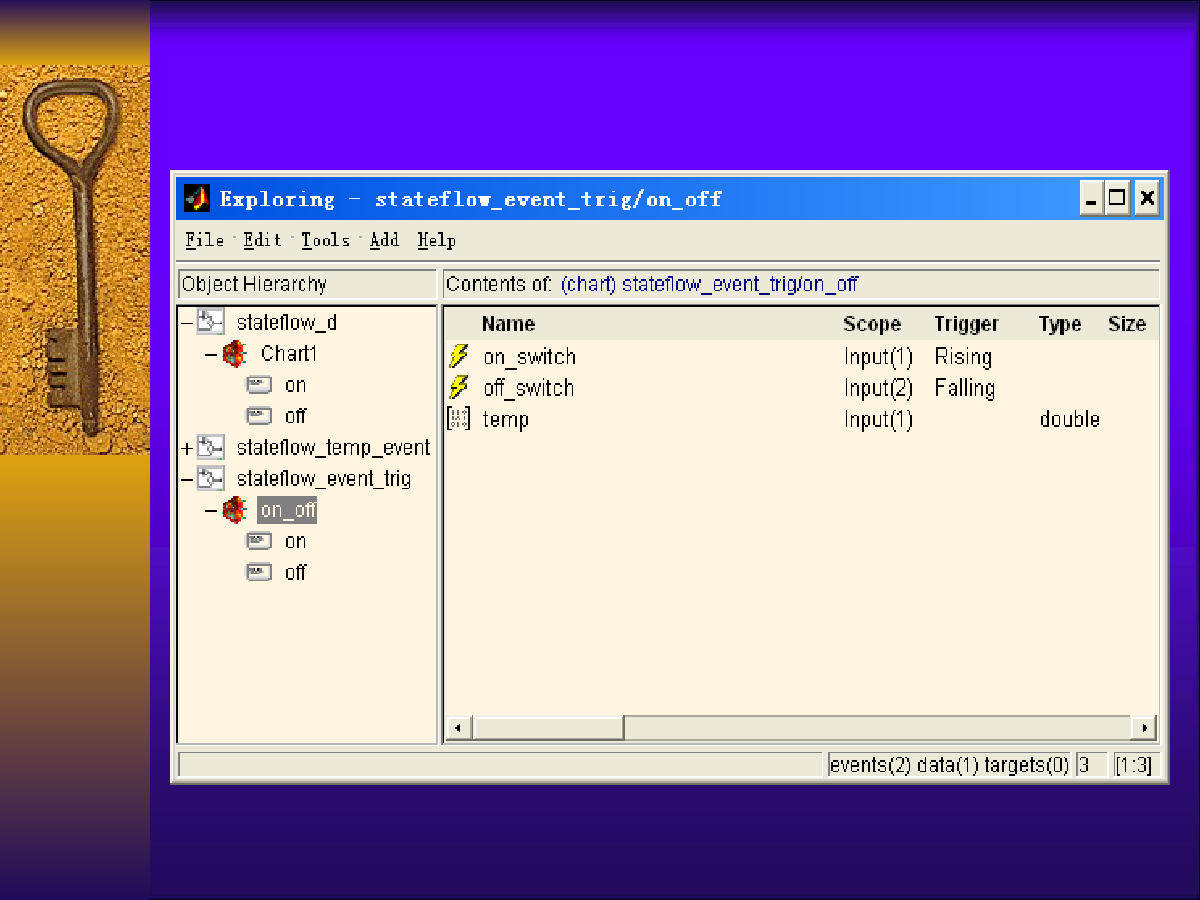Image resolution: width=1200 pixels, height=900 pixels.
Task: Open the Help menu
Action: point(437,240)
